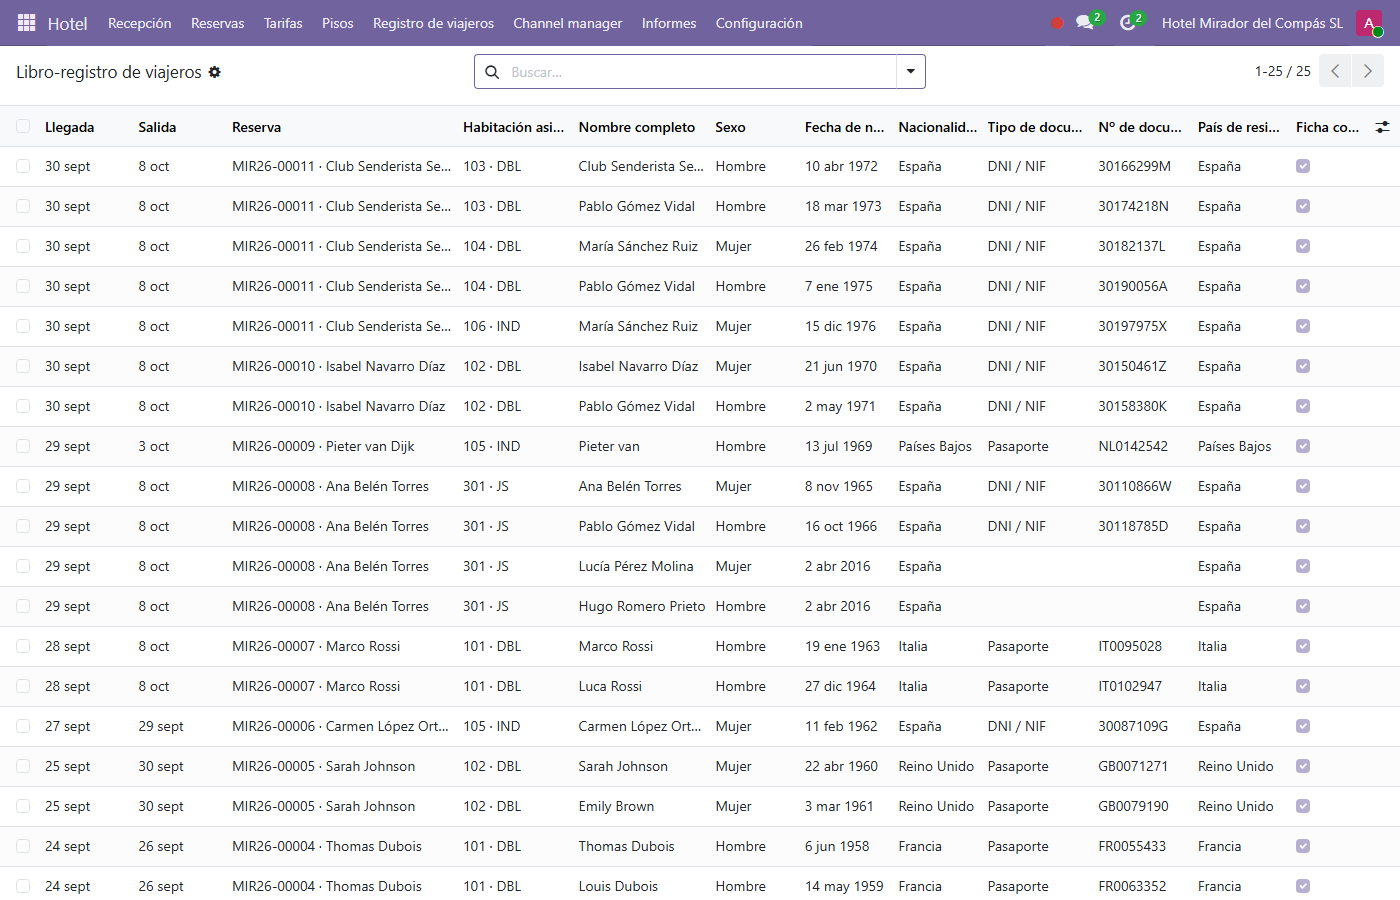This screenshot has width=1400, height=900.
Task: Open the Reservas menu
Action: click(218, 23)
